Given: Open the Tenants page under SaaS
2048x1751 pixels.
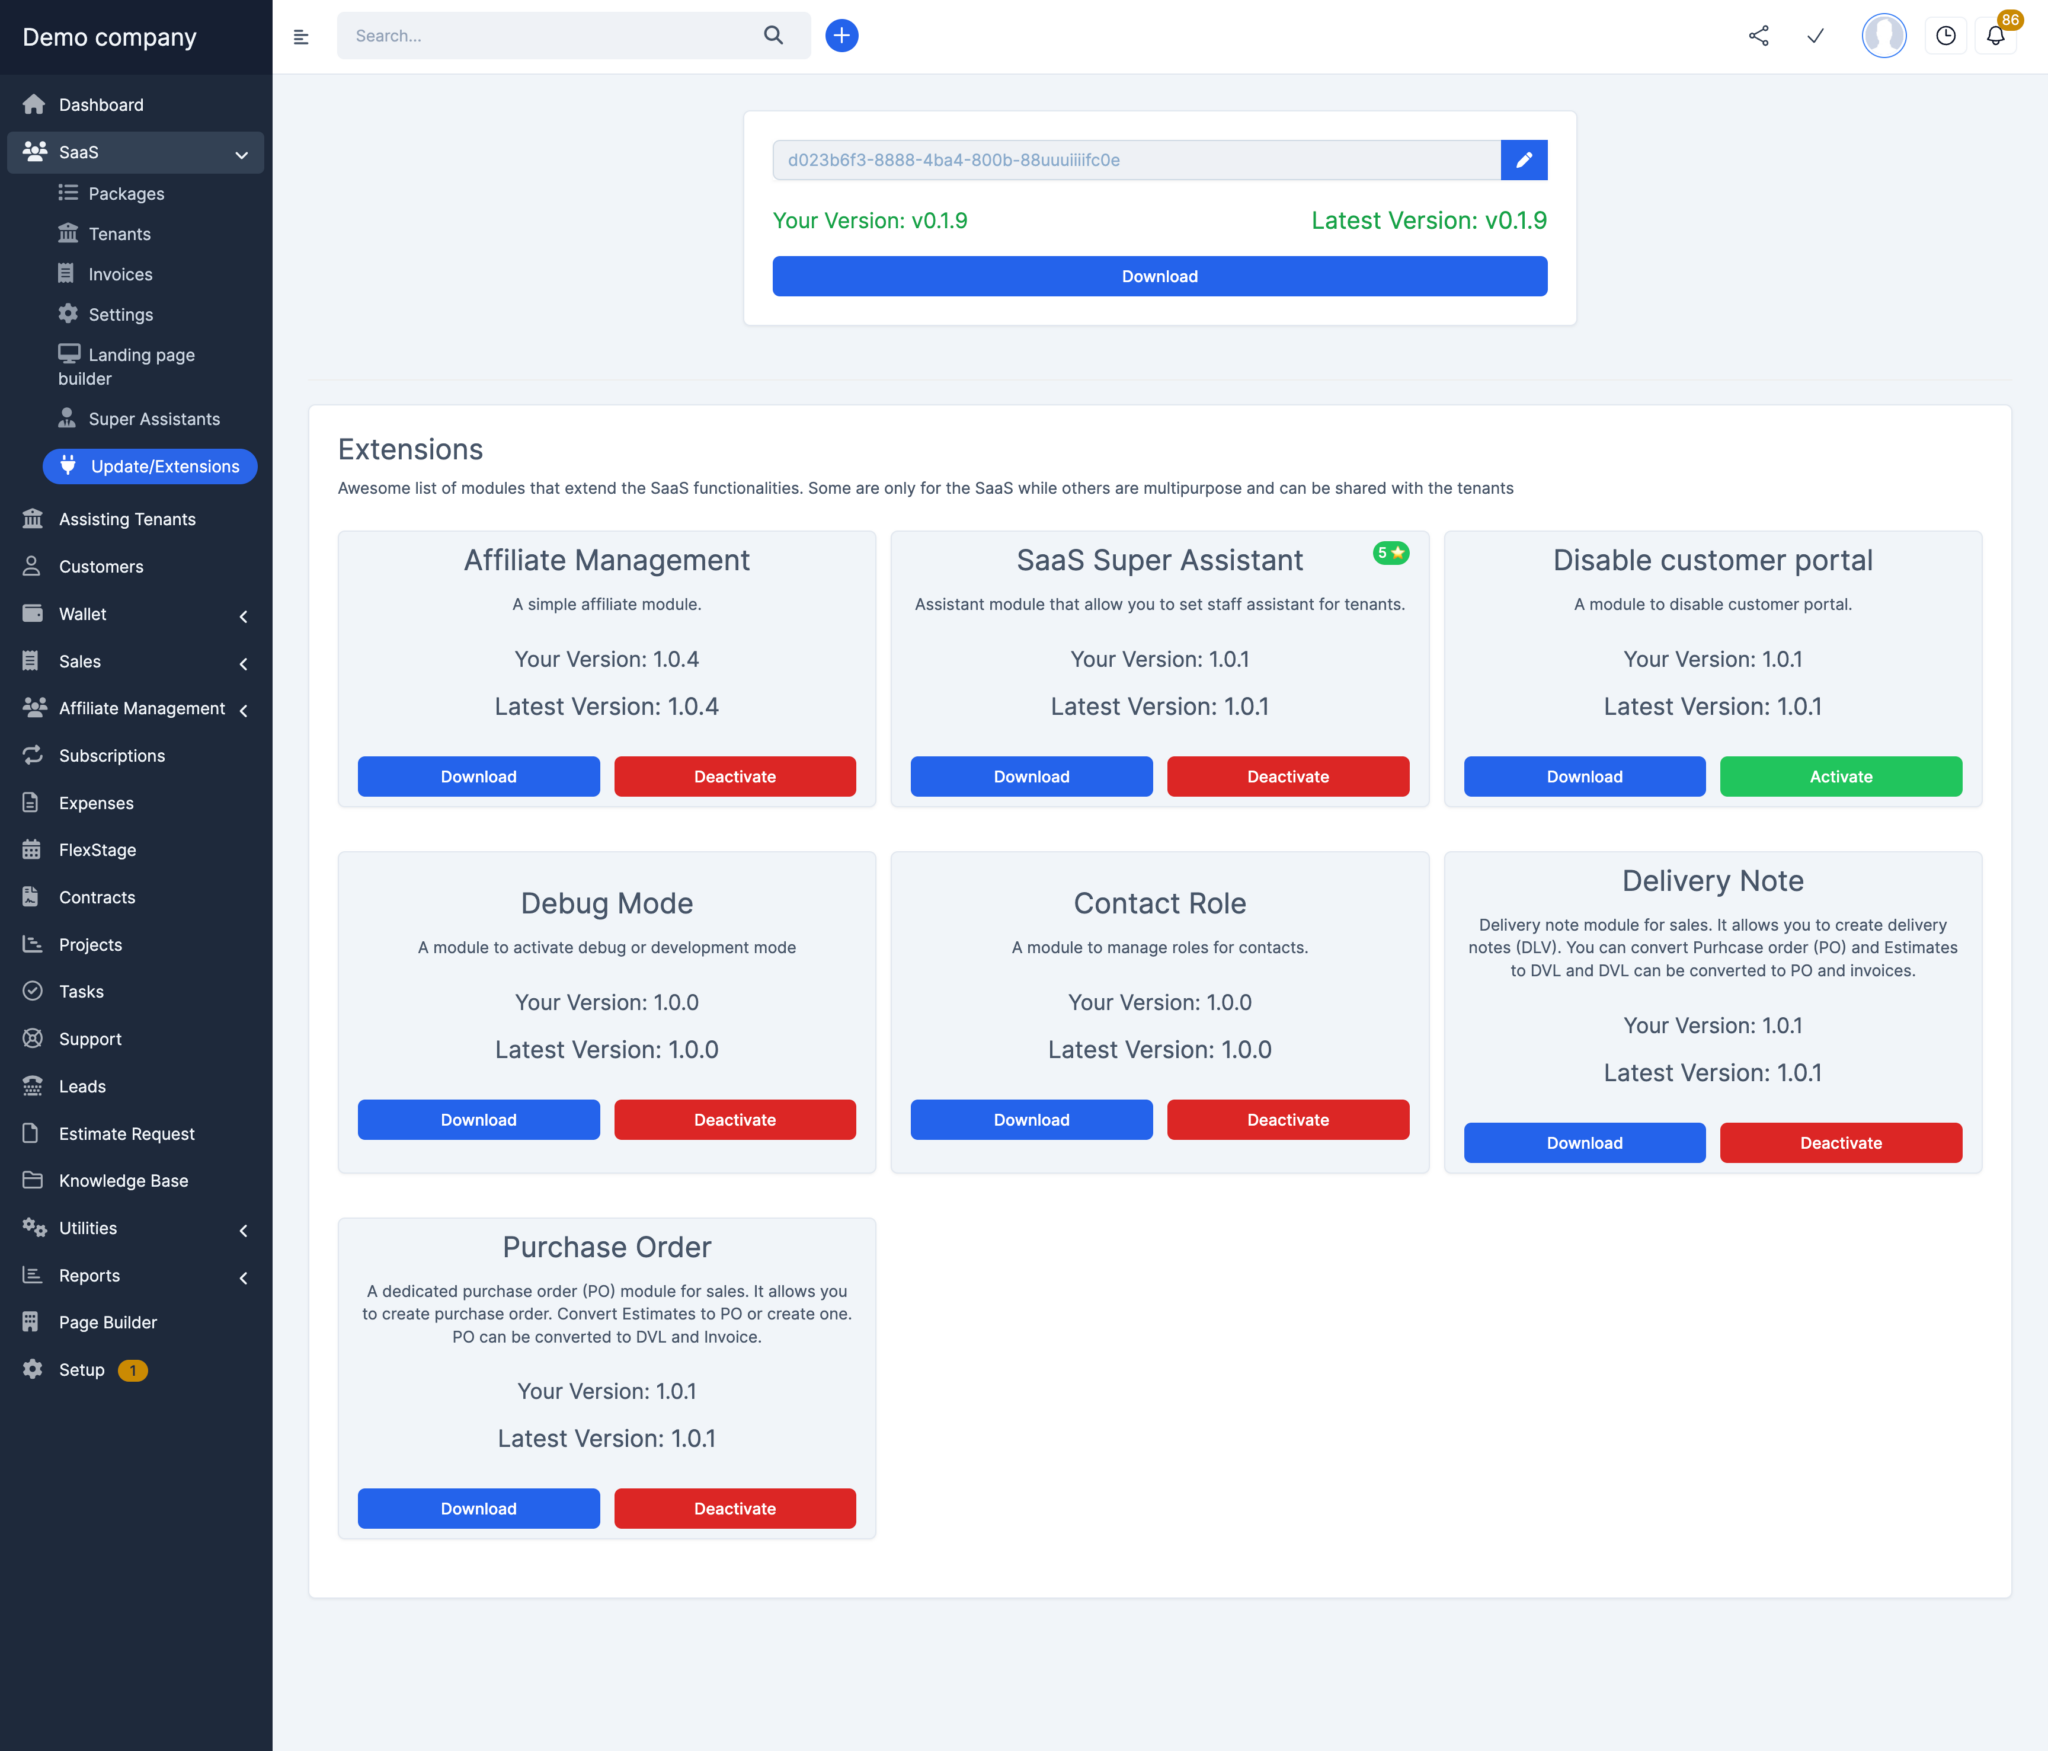Looking at the screenshot, I should [x=119, y=233].
